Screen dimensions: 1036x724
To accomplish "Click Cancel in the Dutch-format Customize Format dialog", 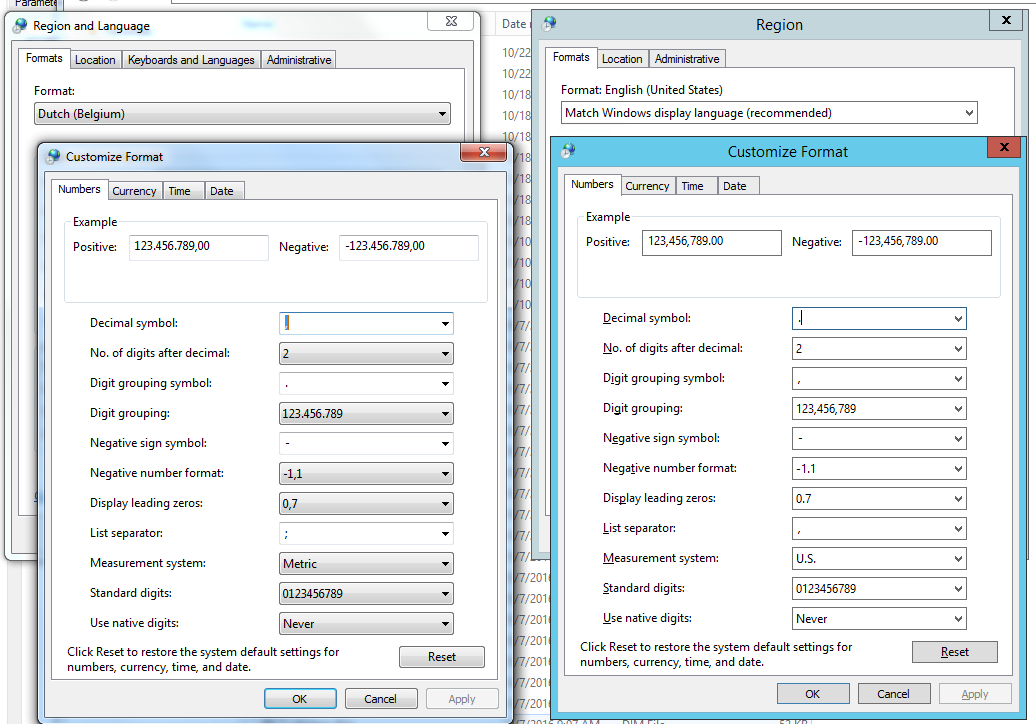I will (380, 699).
